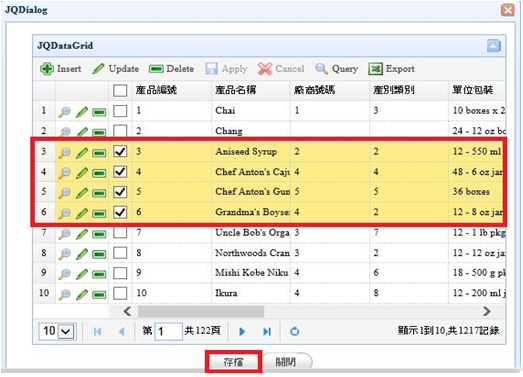Click the Update pencil toolbar button

pos(115,69)
